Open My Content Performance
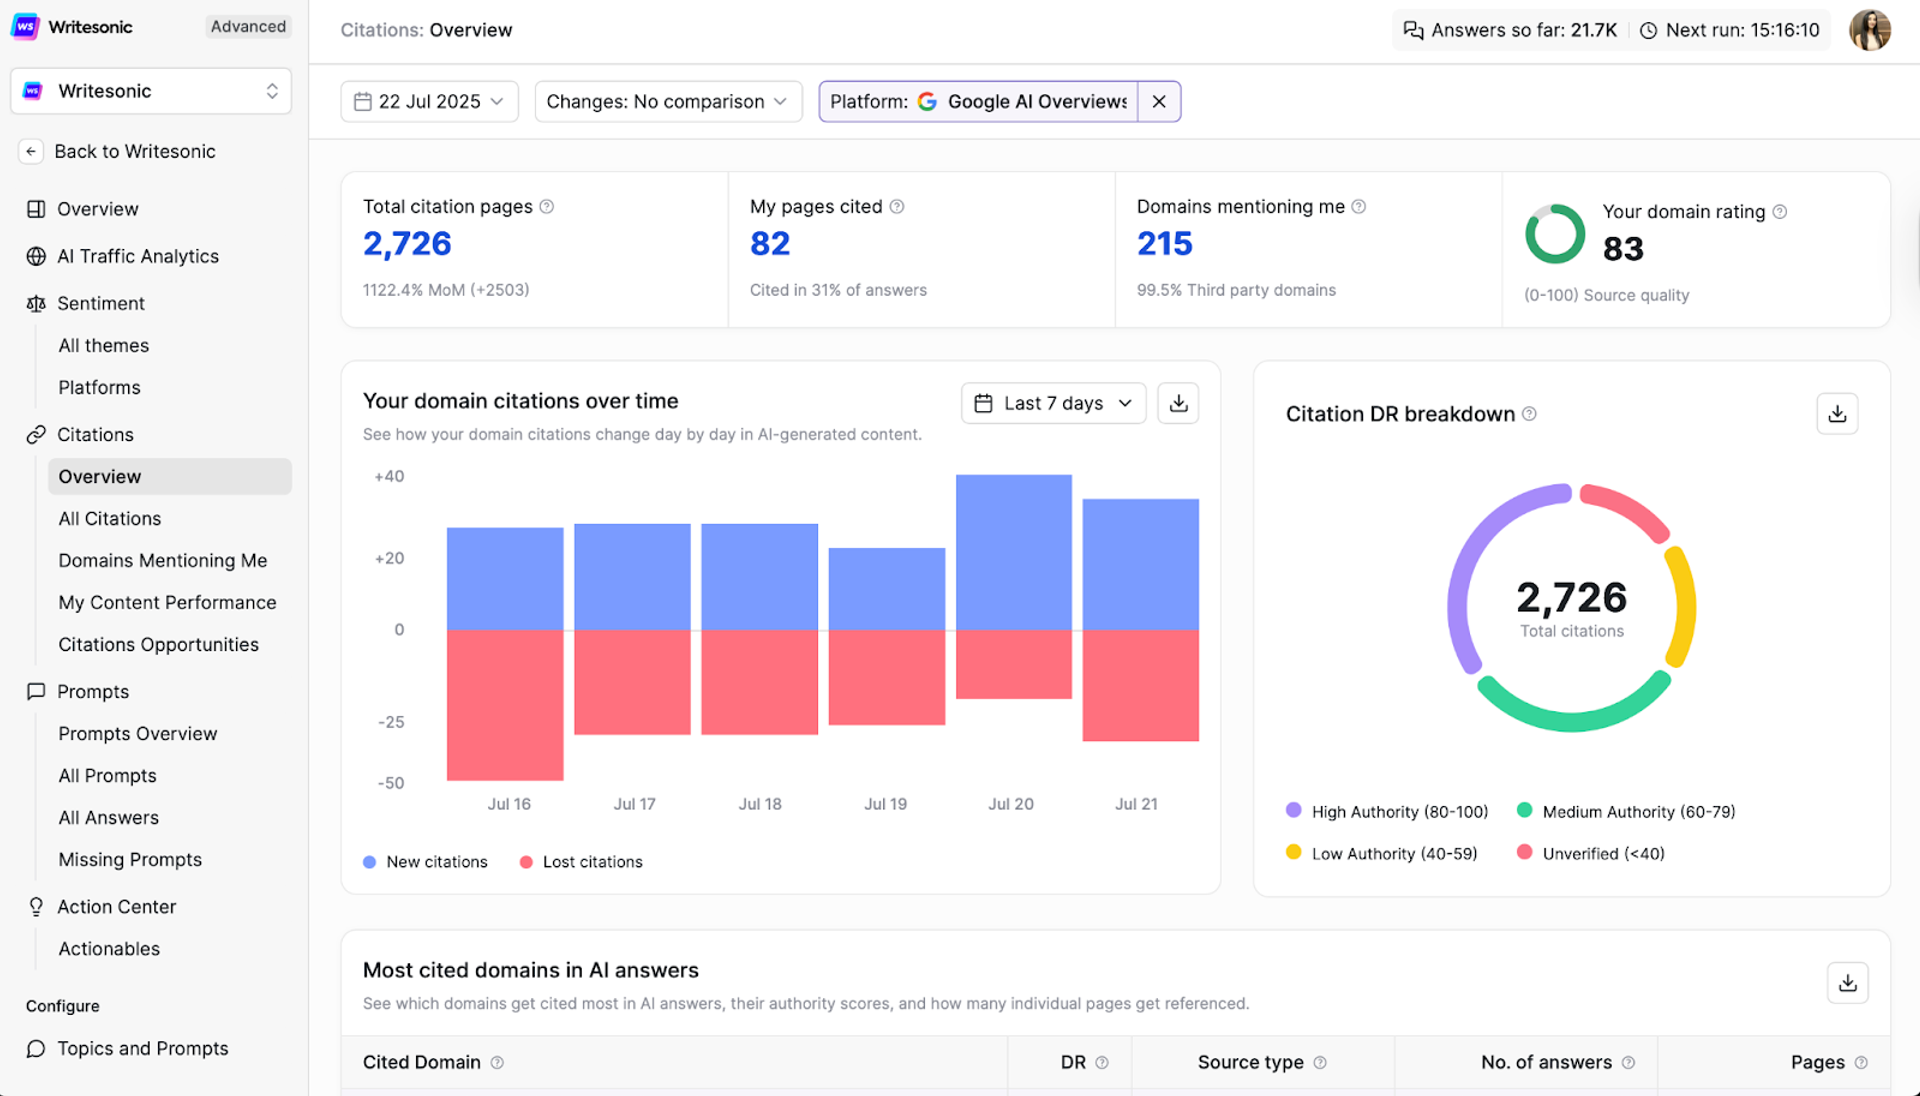The image size is (1920, 1096). point(167,602)
